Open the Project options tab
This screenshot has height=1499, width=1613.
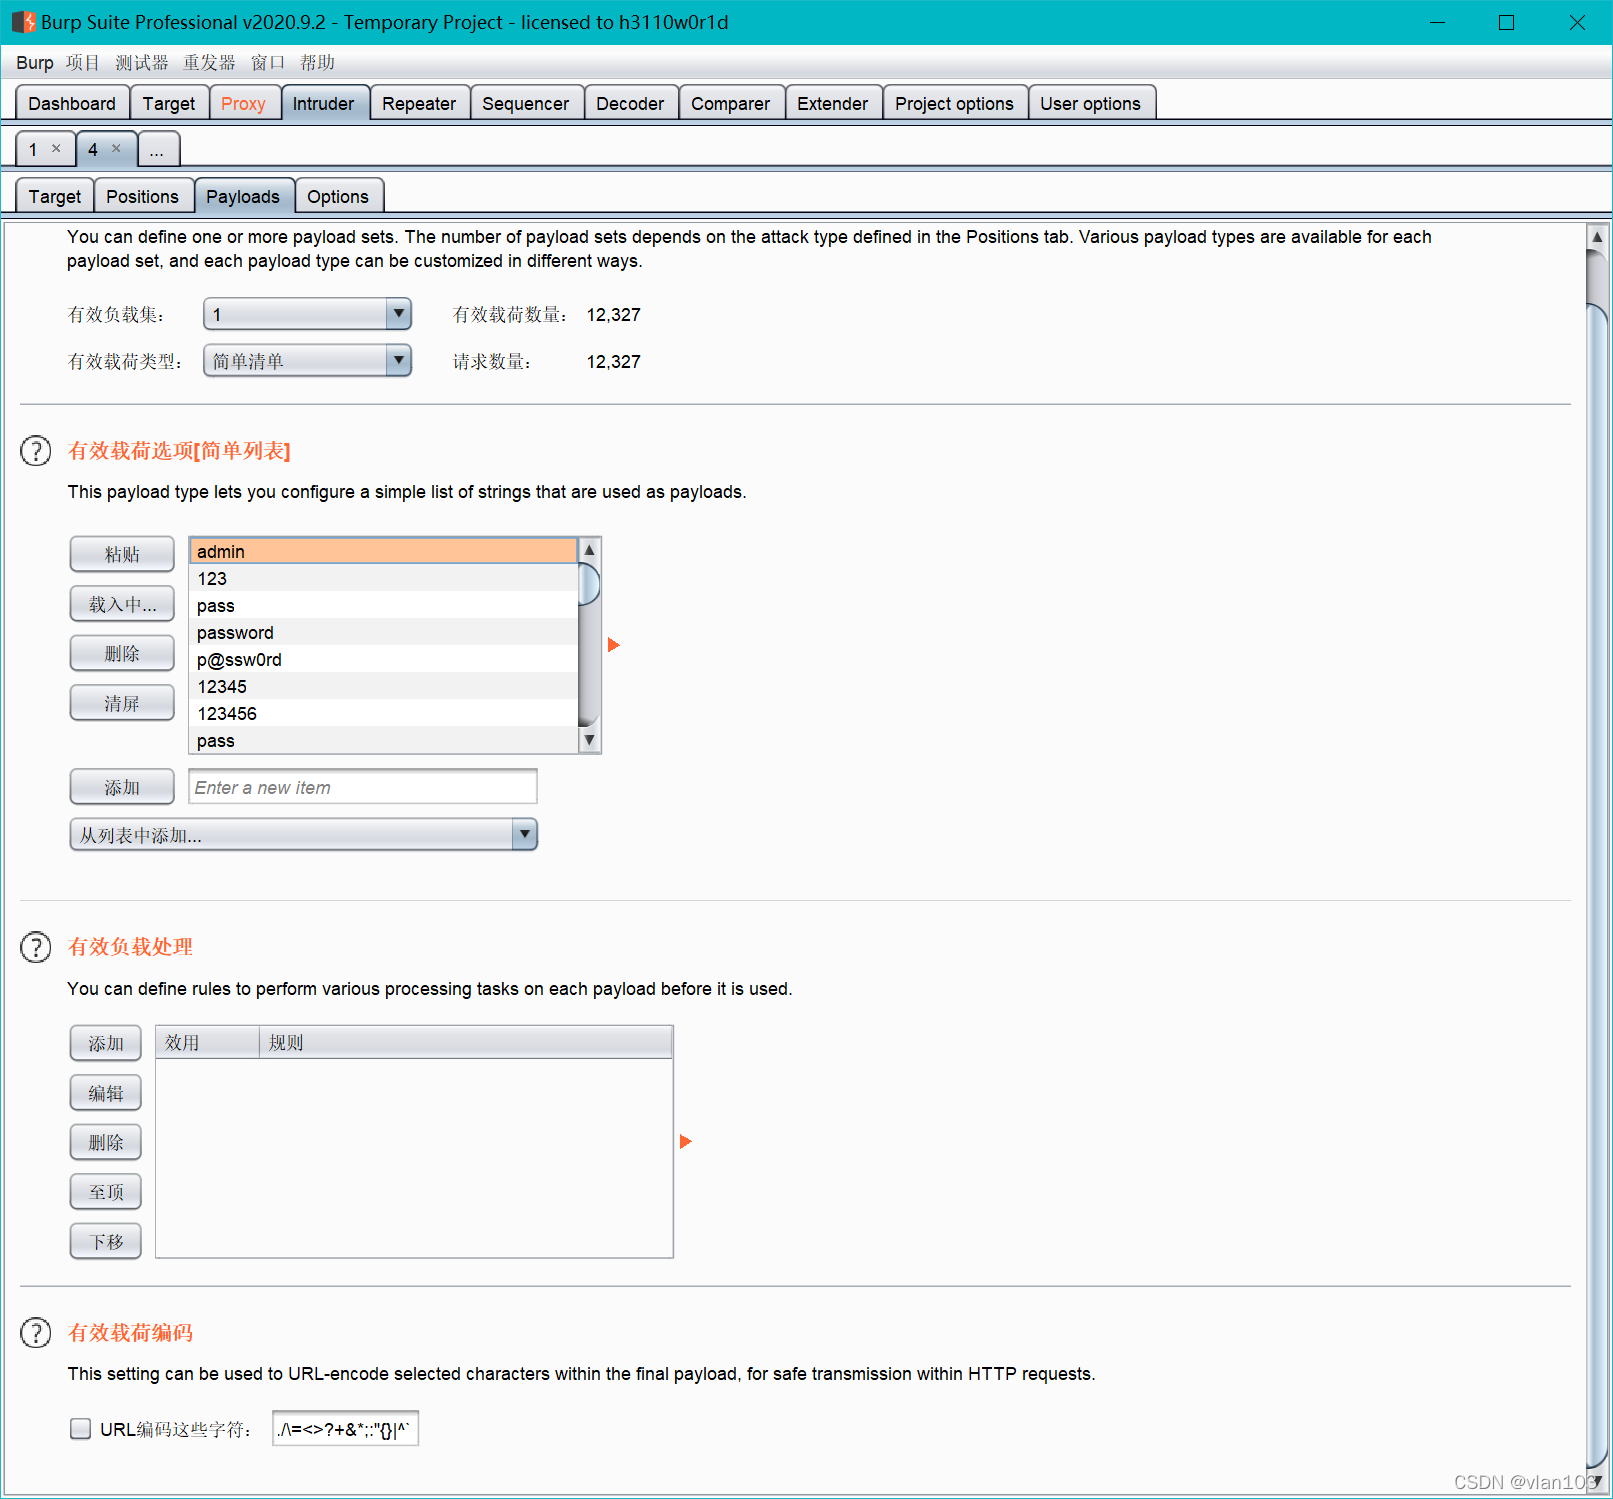pos(955,103)
